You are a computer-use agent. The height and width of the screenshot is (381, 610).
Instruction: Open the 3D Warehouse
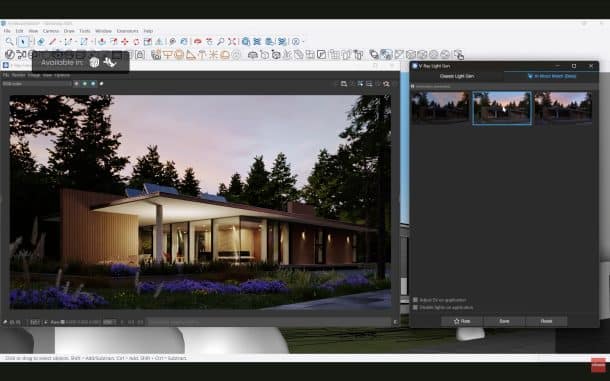tap(245, 41)
